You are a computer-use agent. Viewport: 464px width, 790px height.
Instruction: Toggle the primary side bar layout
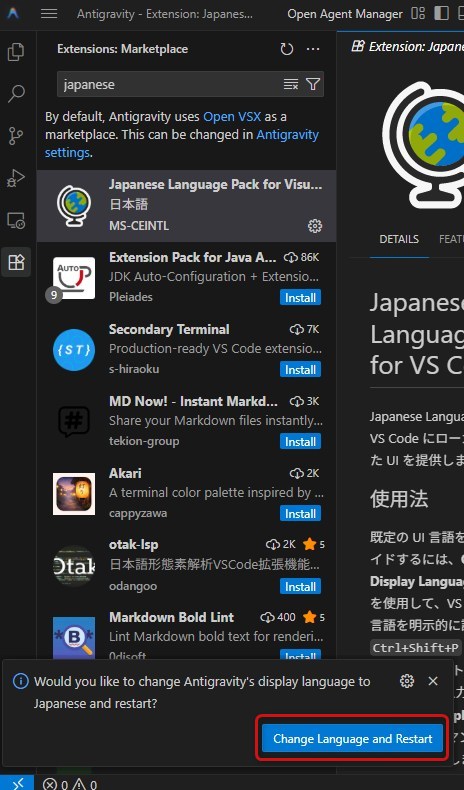[441, 14]
